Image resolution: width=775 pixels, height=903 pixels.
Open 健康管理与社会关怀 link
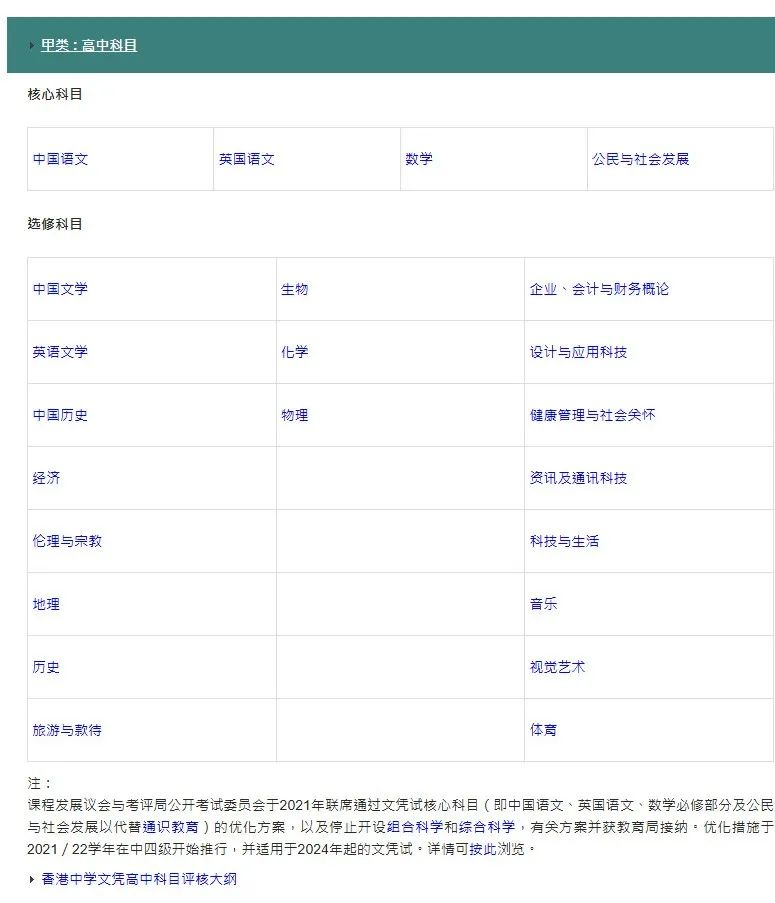pyautogui.click(x=592, y=415)
